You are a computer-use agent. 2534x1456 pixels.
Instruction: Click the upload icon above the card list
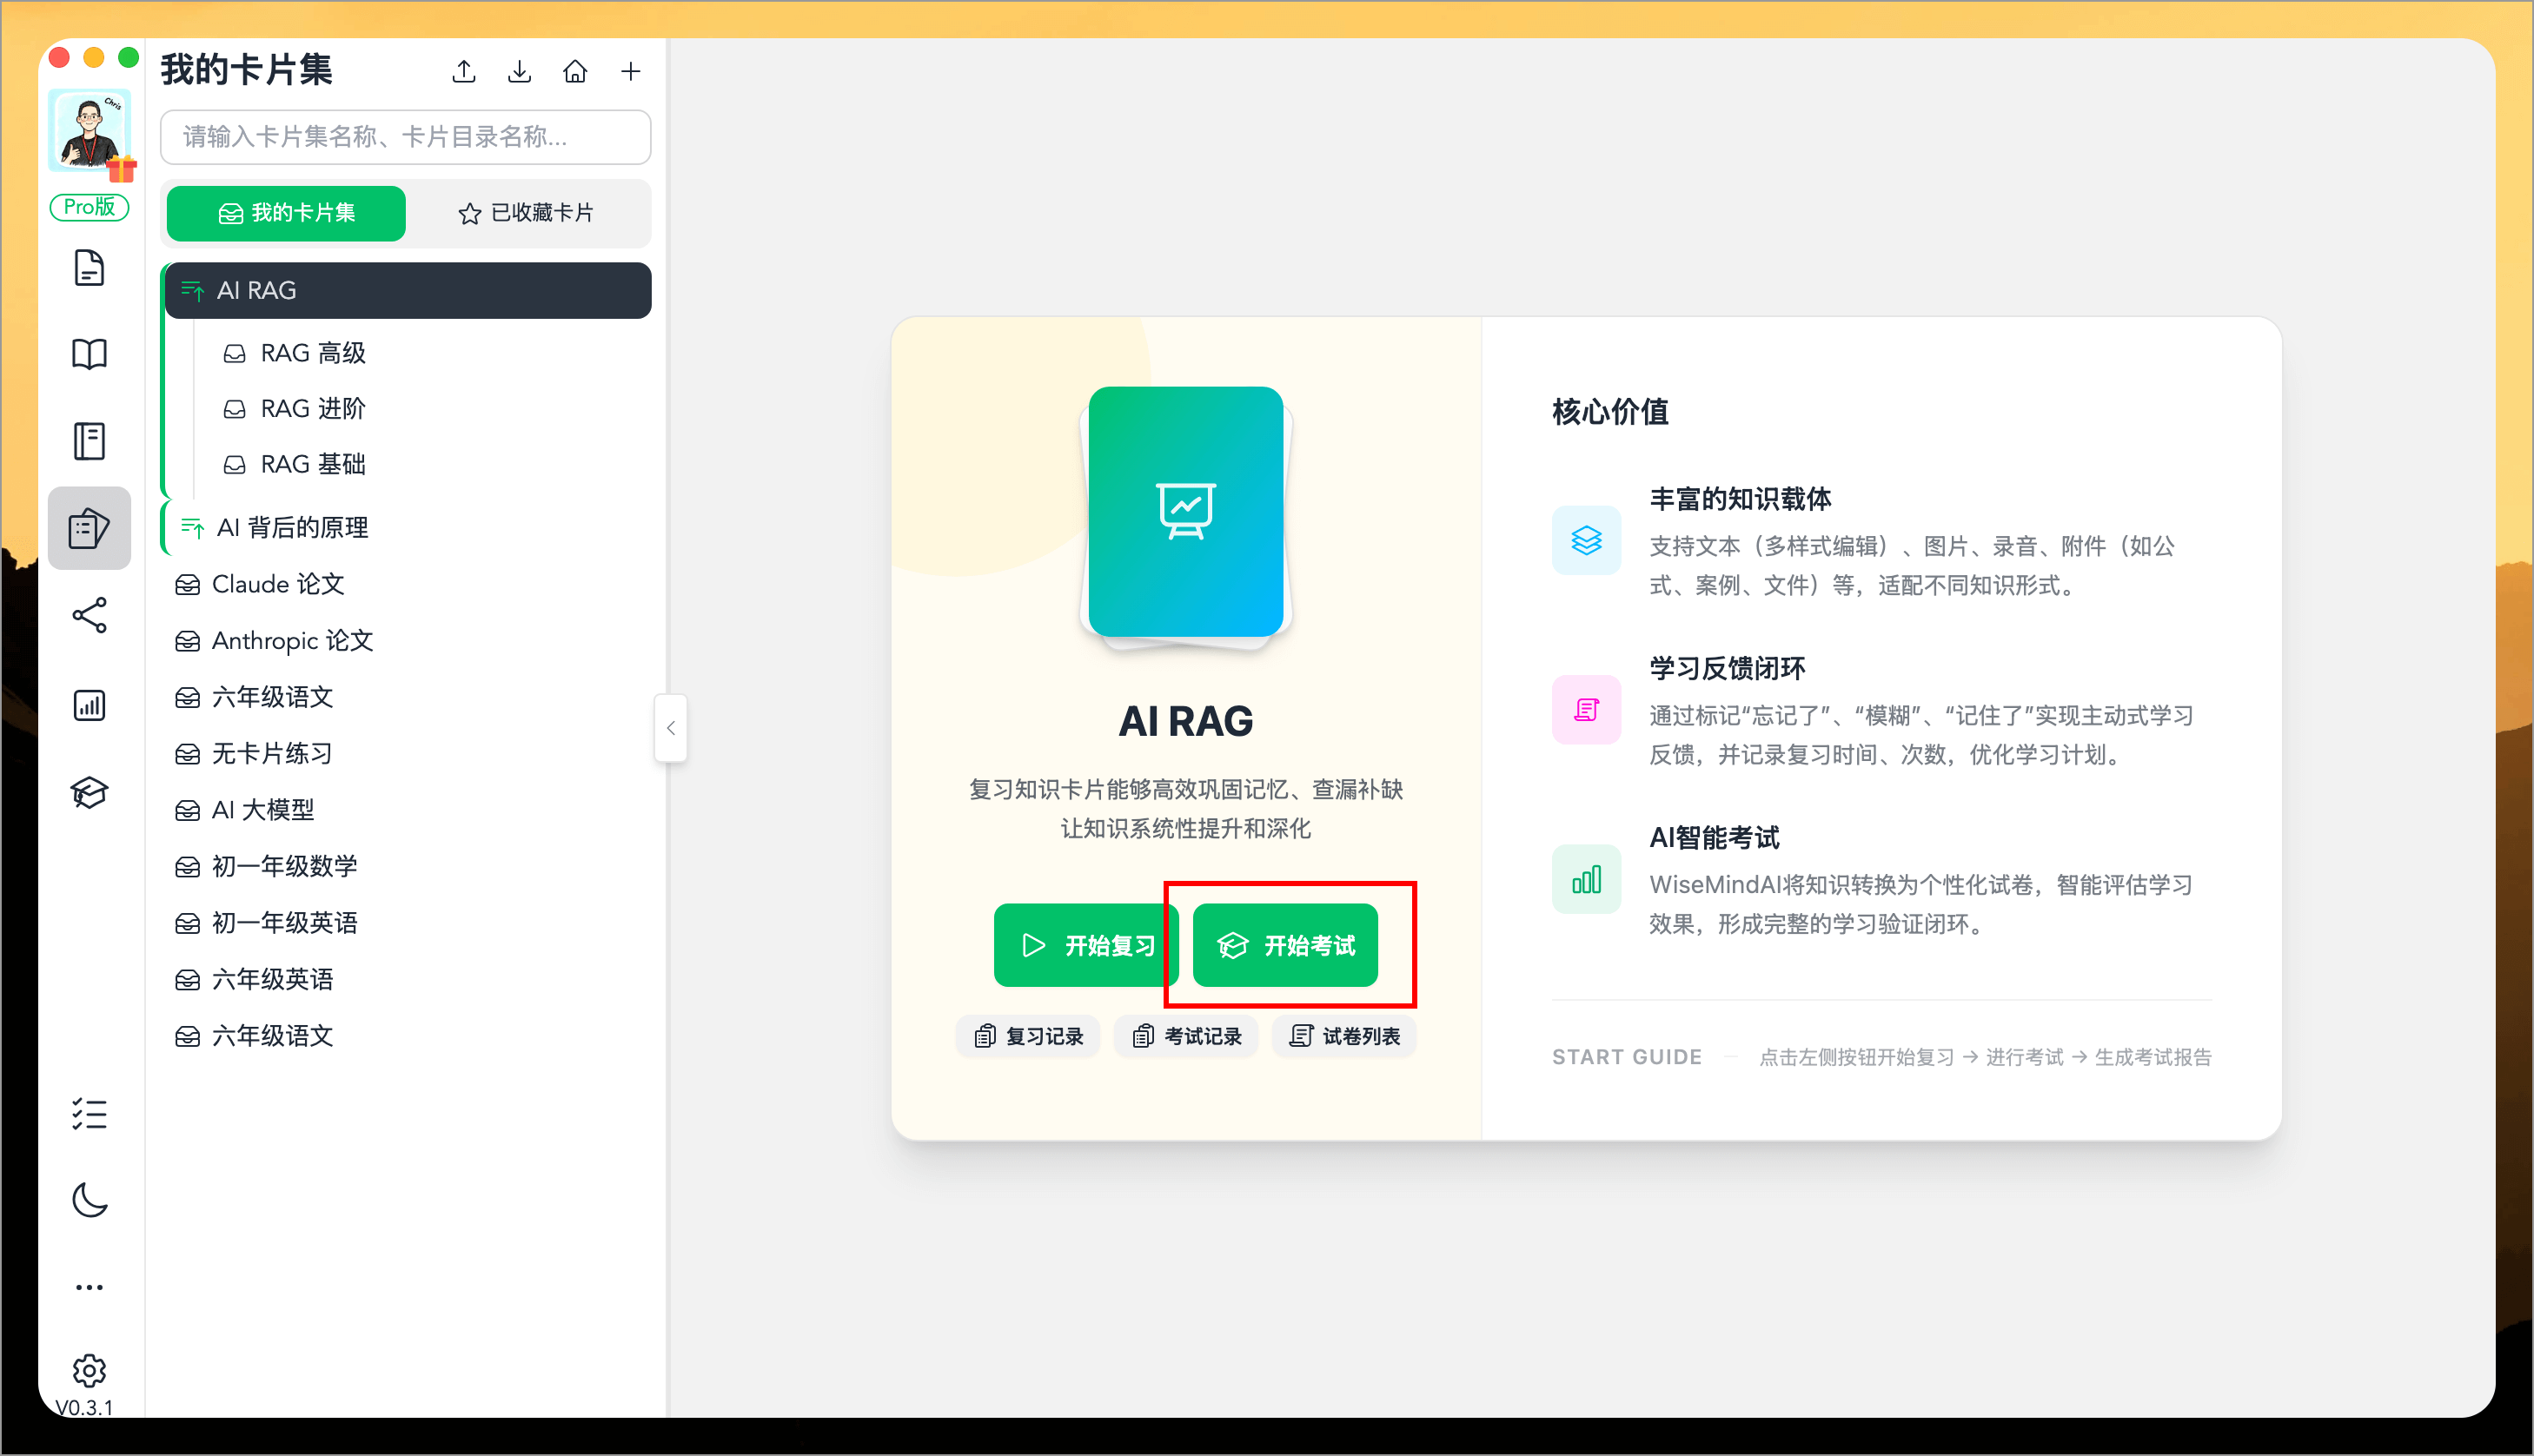click(463, 71)
